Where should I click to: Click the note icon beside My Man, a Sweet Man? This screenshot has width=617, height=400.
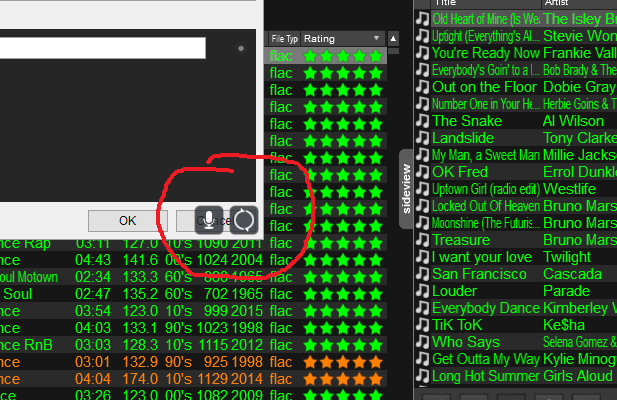pos(423,155)
